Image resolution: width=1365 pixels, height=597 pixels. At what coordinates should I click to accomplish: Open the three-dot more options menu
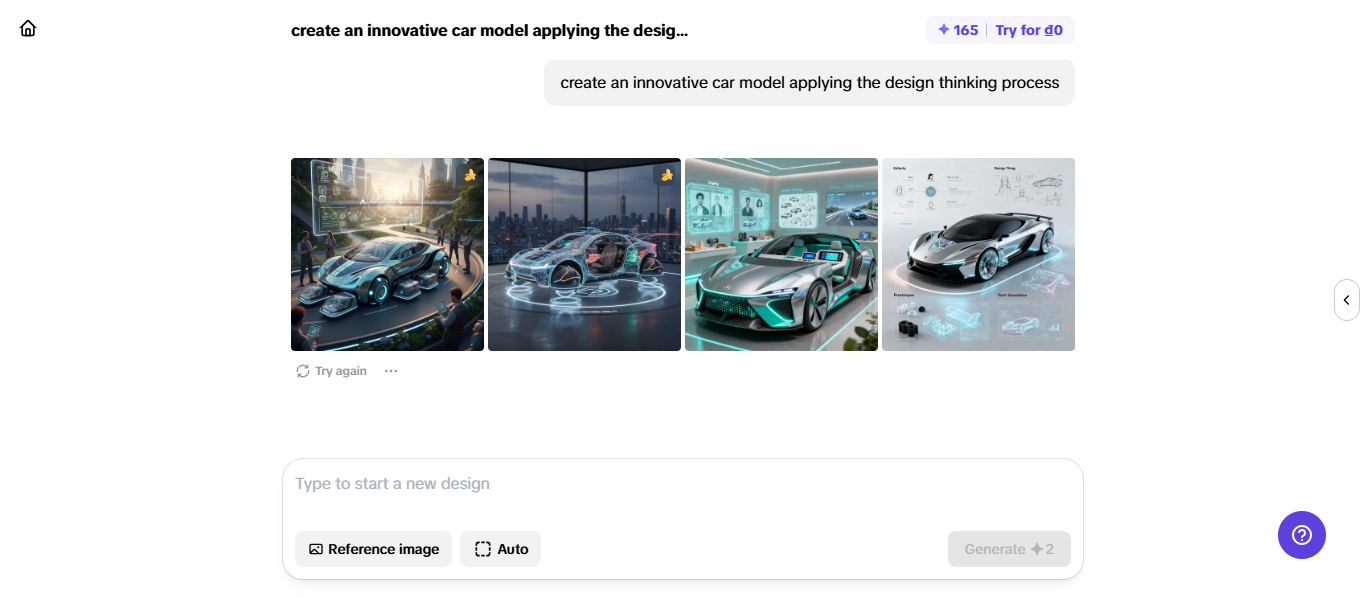(x=391, y=371)
